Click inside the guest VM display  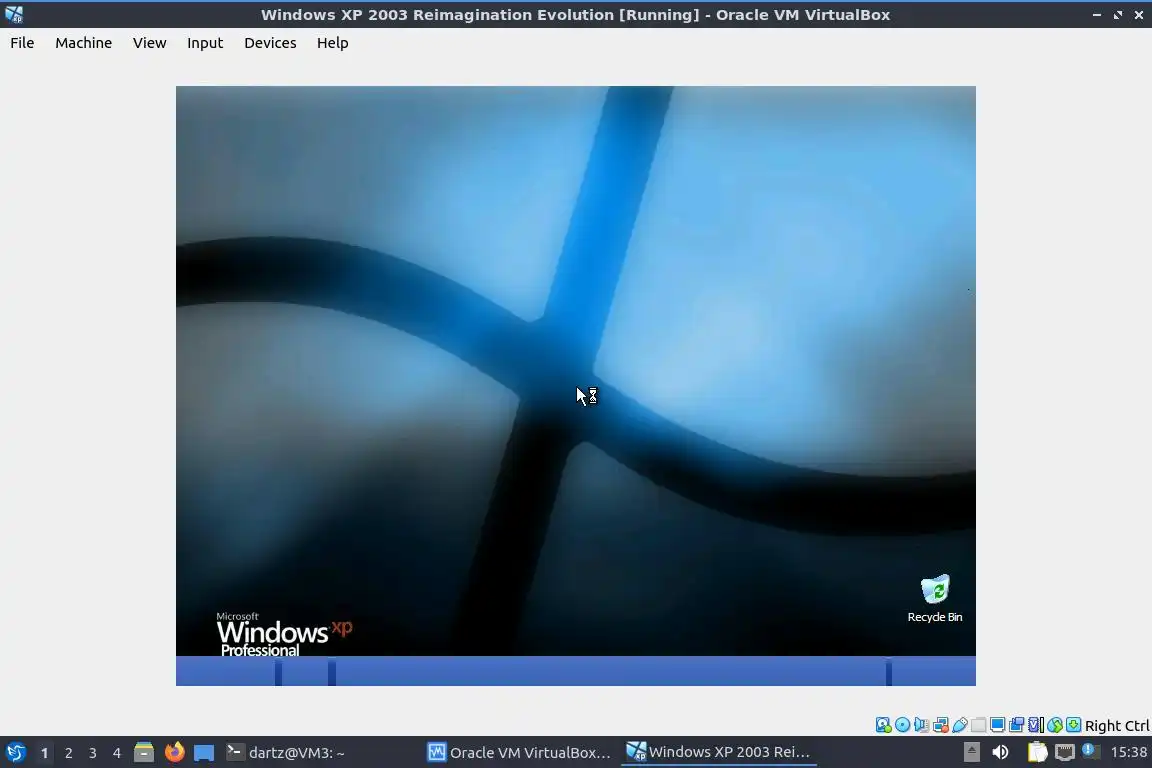pos(575,386)
